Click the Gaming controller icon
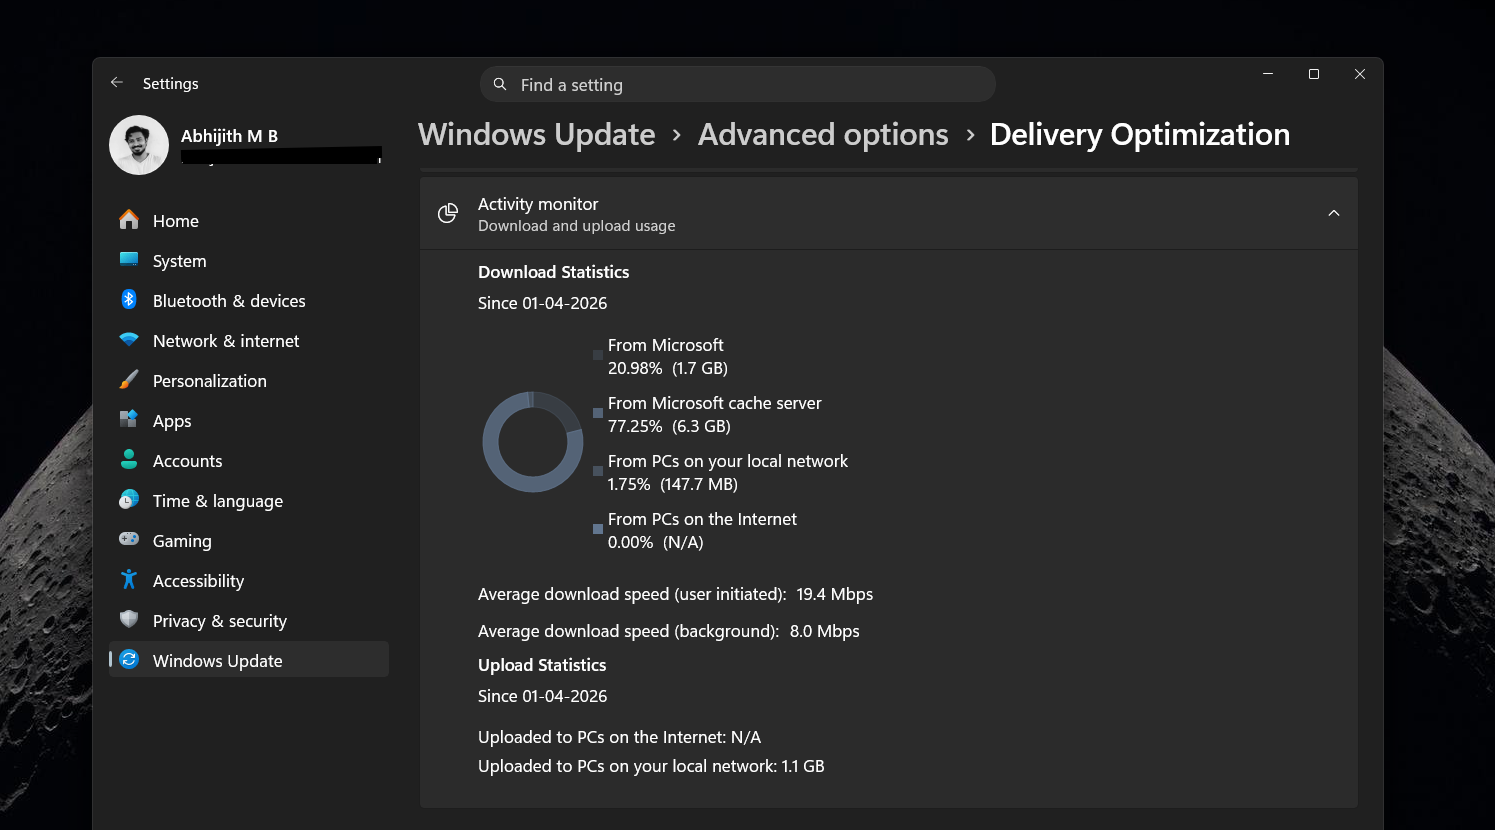Image resolution: width=1495 pixels, height=830 pixels. (129, 540)
